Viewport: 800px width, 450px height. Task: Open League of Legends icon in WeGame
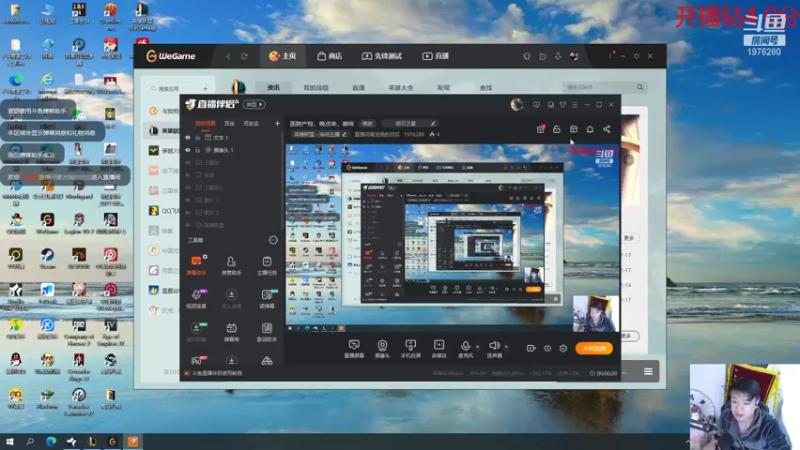point(238,87)
